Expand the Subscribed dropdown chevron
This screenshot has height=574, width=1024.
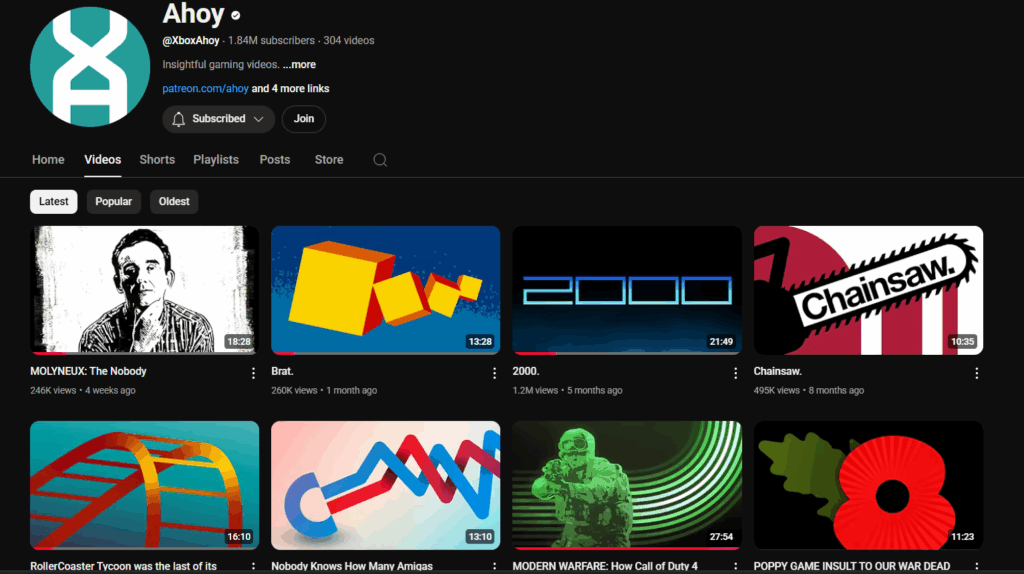click(x=259, y=119)
